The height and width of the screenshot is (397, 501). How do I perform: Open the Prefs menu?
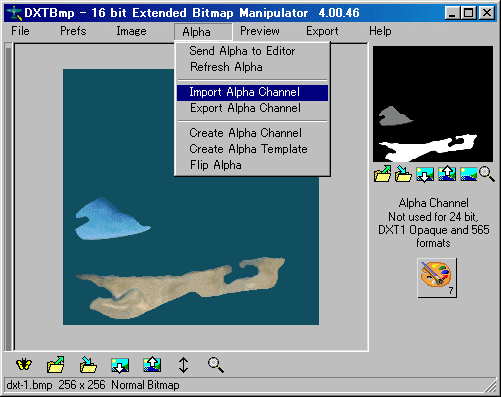pos(73,31)
